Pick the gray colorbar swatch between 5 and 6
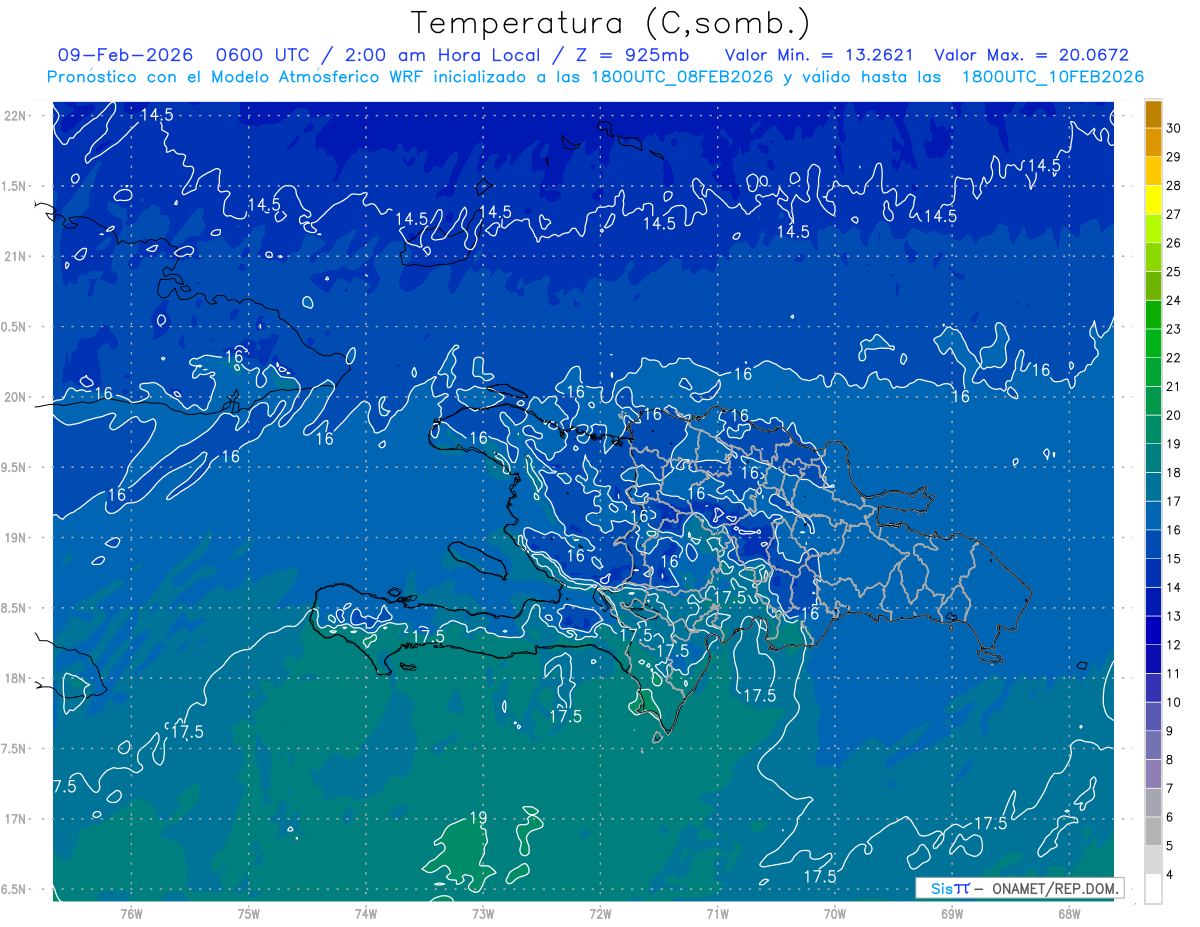 pyautogui.click(x=1153, y=832)
